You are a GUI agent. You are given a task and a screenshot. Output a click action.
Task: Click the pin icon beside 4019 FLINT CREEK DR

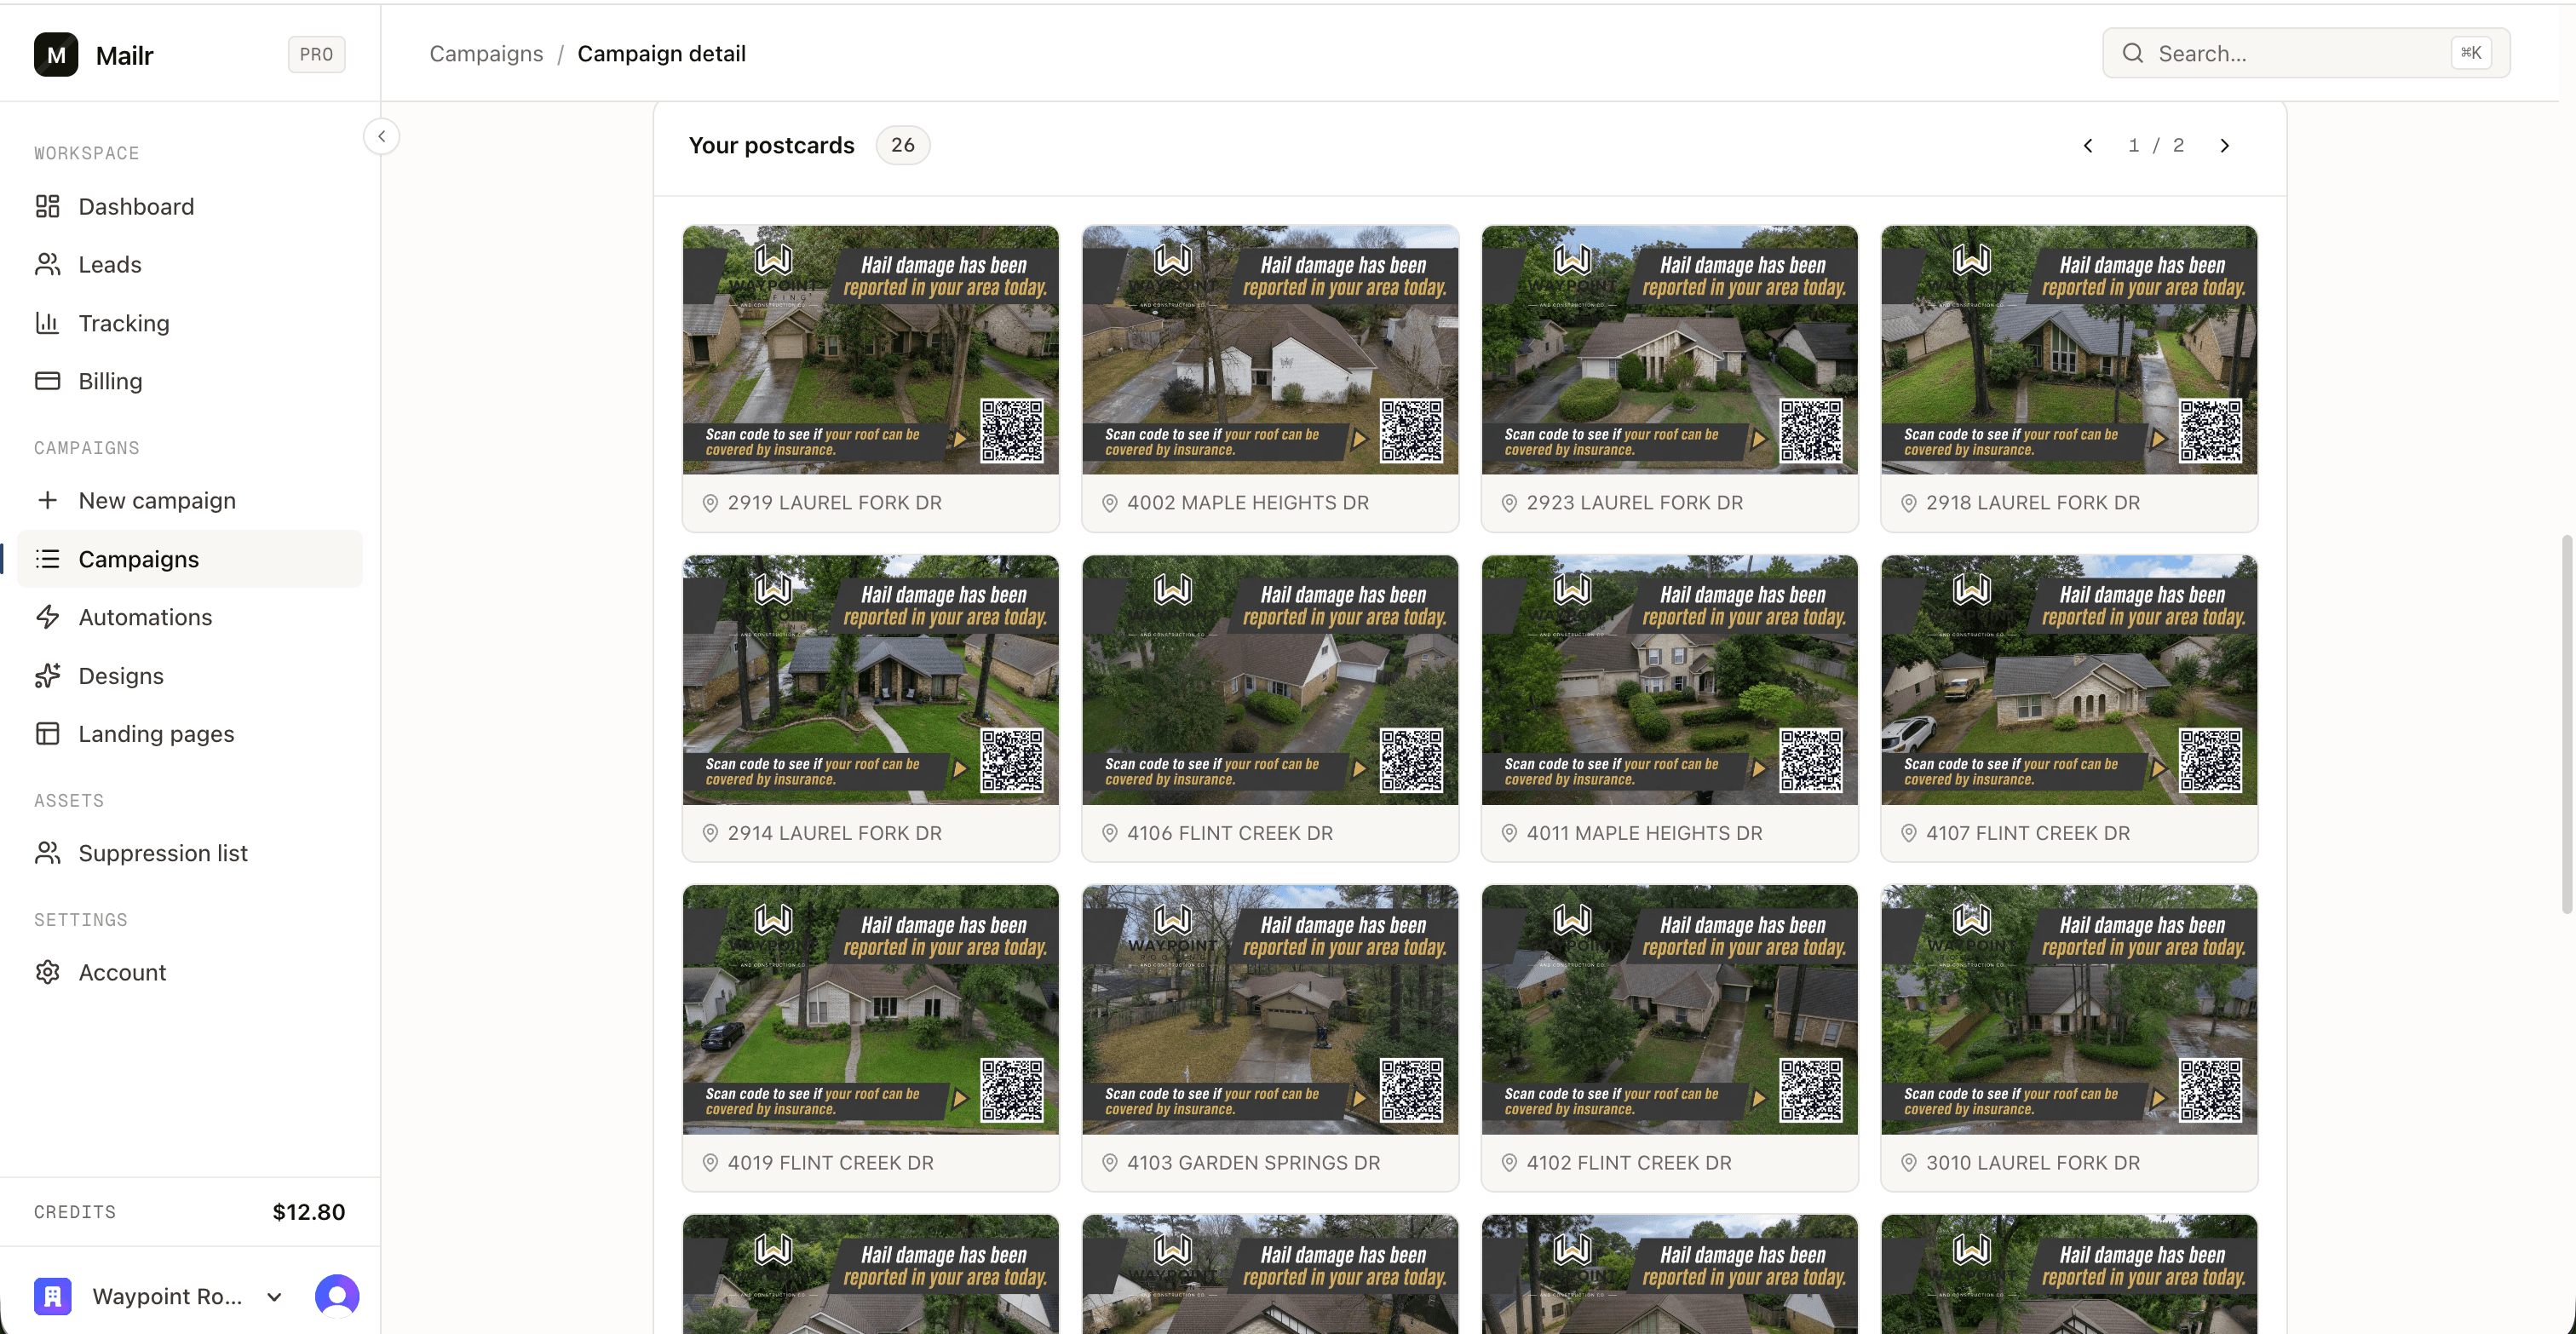pyautogui.click(x=710, y=1163)
